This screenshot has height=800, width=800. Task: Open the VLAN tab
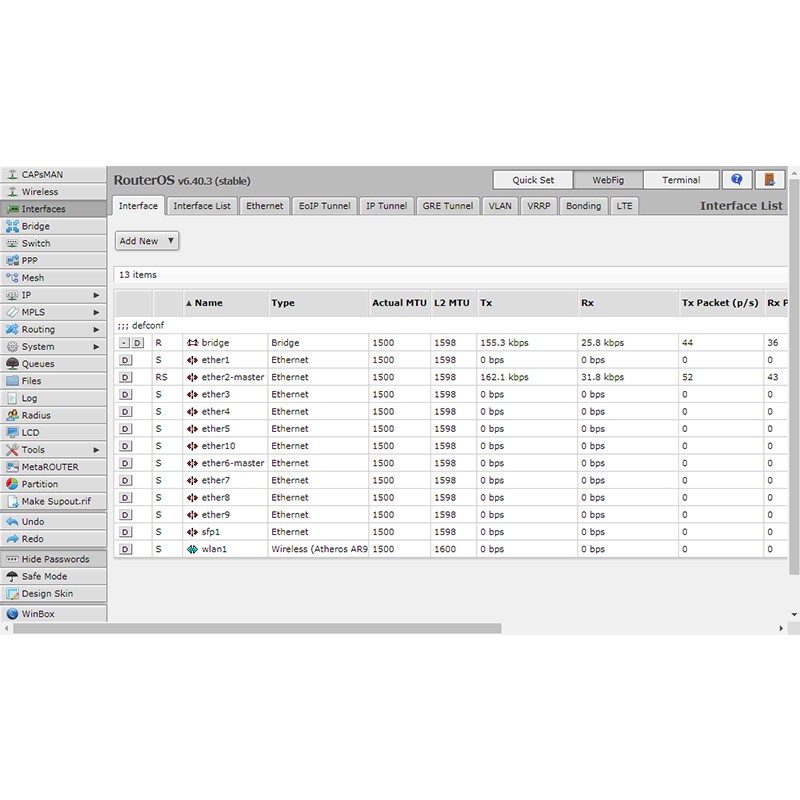point(499,206)
